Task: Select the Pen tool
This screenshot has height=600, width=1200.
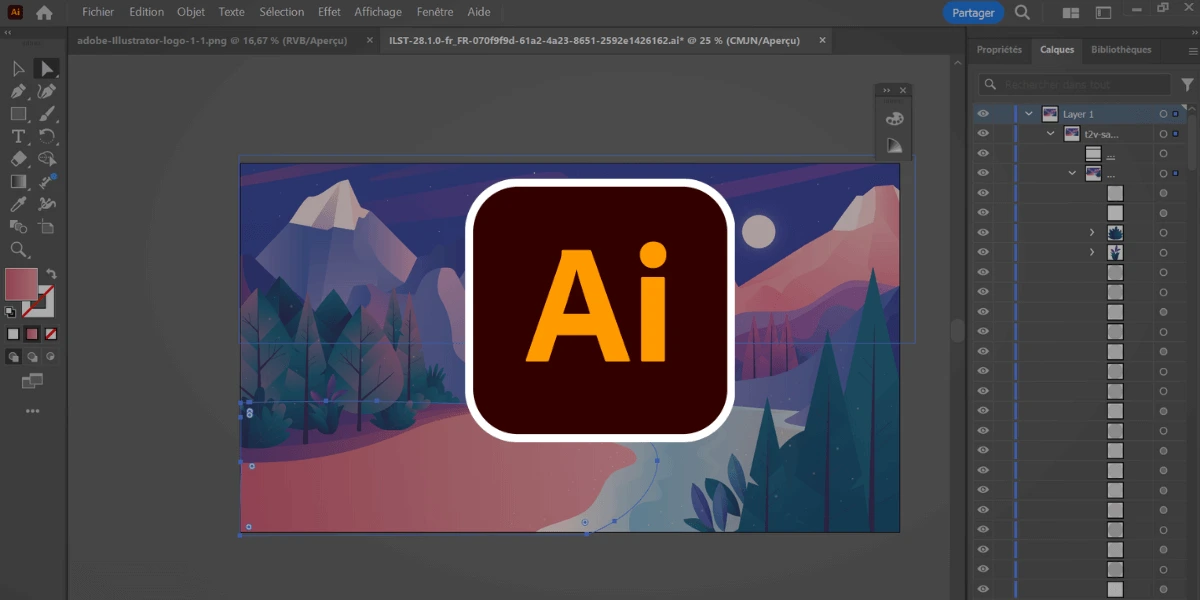Action: tap(18, 91)
